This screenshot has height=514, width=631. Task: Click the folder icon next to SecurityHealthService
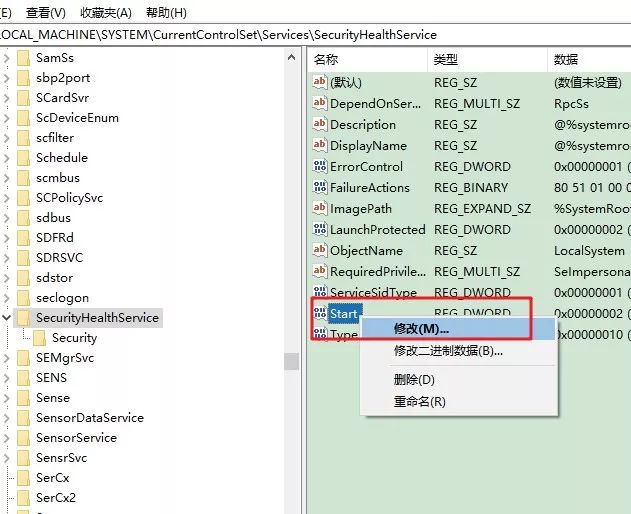tap(23, 318)
